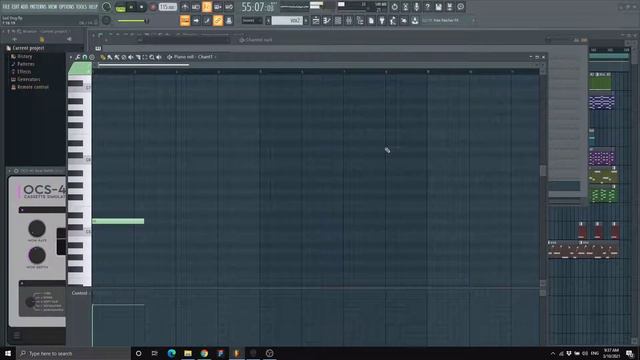640x360 pixels.
Task: Toggle loop recording button
Action: [x=229, y=7]
